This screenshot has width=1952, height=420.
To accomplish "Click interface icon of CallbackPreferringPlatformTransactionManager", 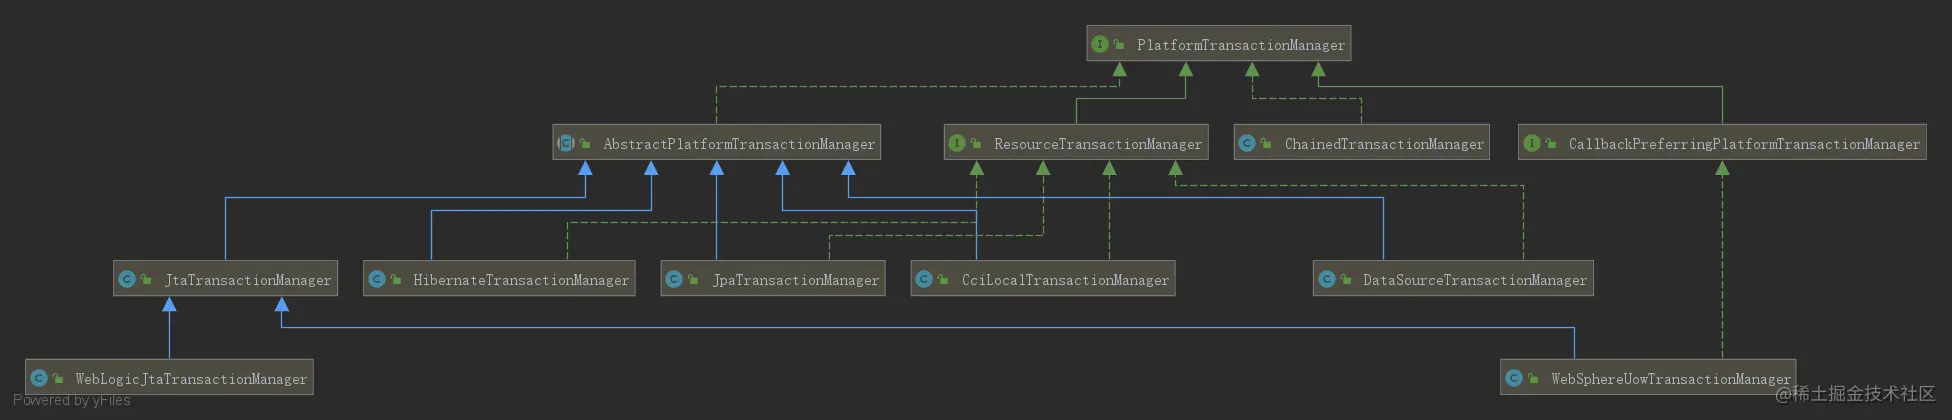I will pos(1531,143).
